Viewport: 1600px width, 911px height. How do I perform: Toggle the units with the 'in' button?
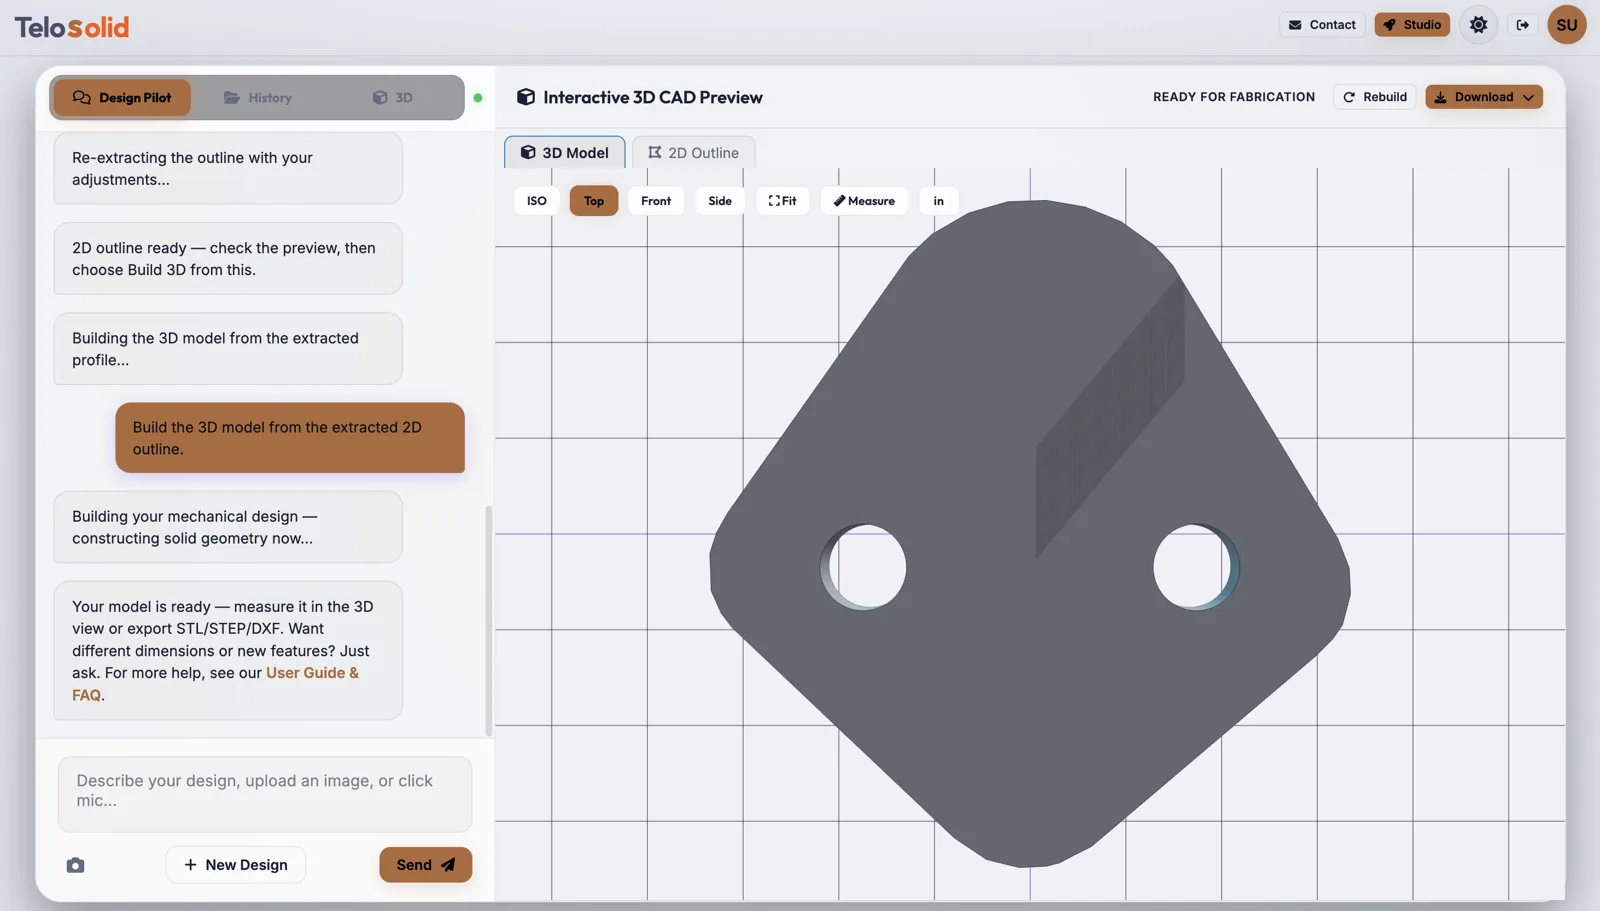(939, 201)
